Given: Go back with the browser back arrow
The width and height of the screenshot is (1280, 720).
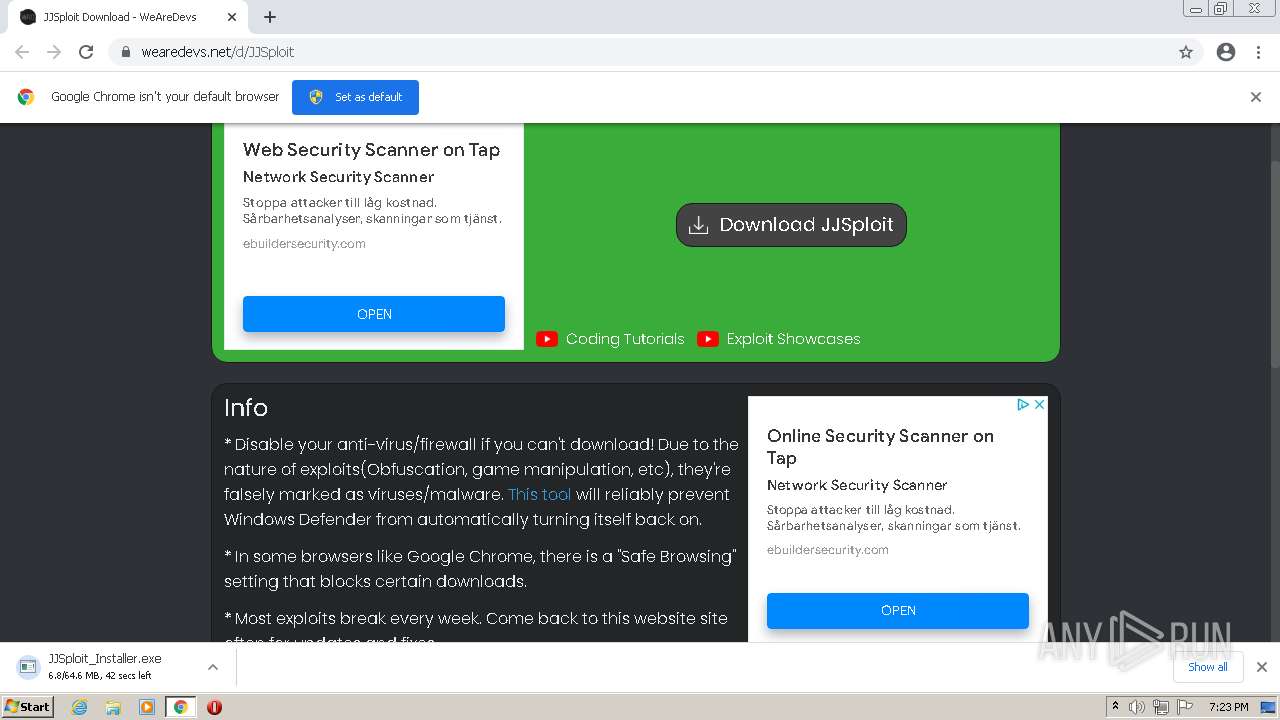Looking at the screenshot, I should point(22,52).
